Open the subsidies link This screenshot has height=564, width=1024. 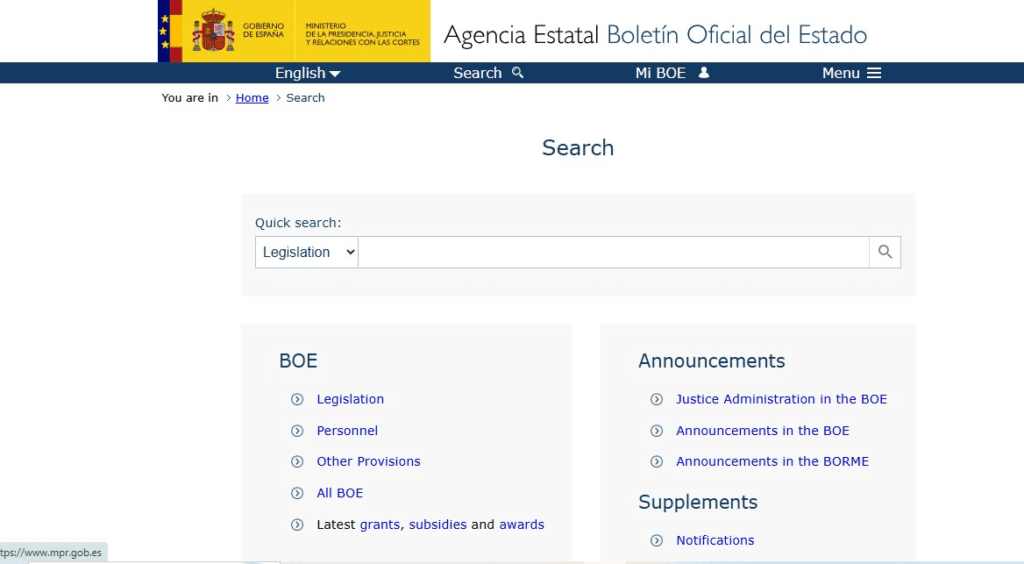(x=438, y=525)
